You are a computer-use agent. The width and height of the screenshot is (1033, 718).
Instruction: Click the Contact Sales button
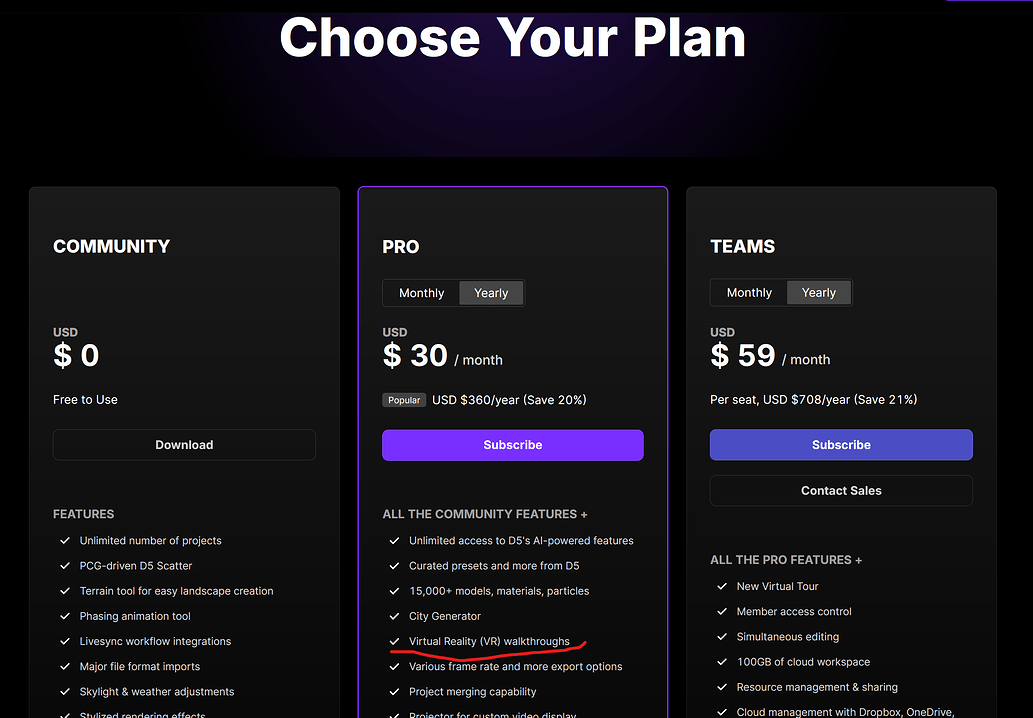click(841, 491)
